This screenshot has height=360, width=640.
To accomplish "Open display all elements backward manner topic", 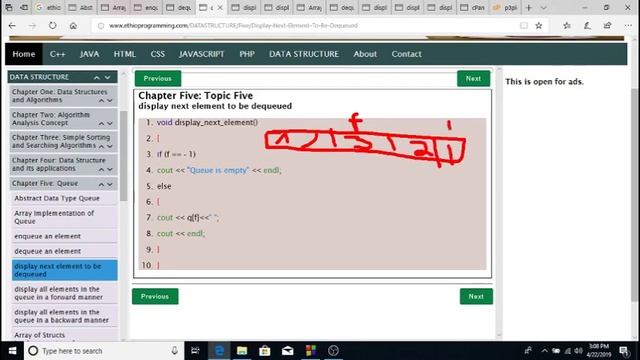I will (64, 316).
